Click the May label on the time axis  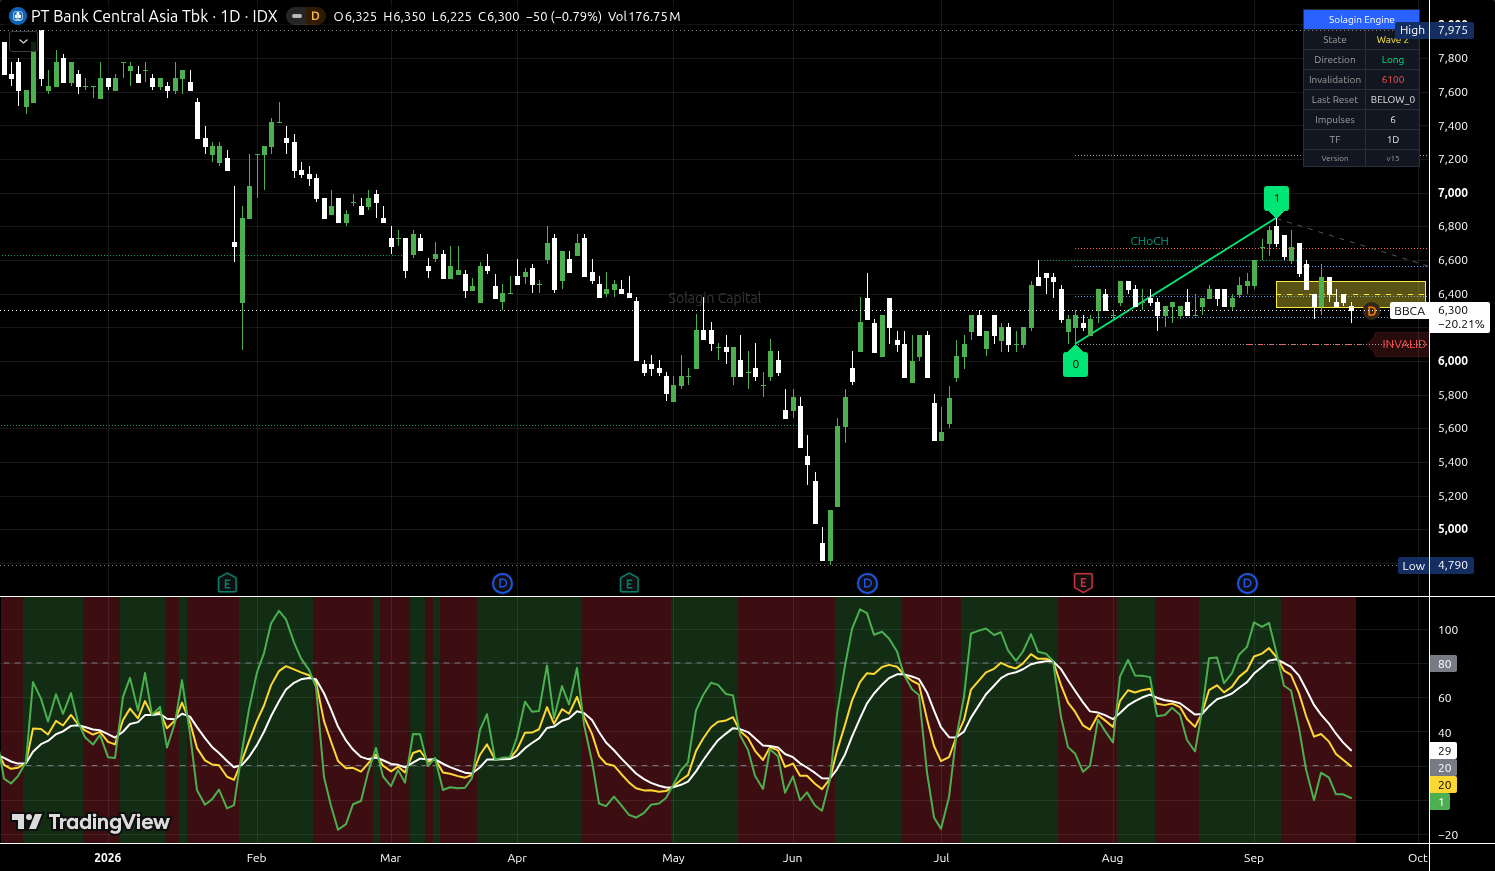coord(673,858)
